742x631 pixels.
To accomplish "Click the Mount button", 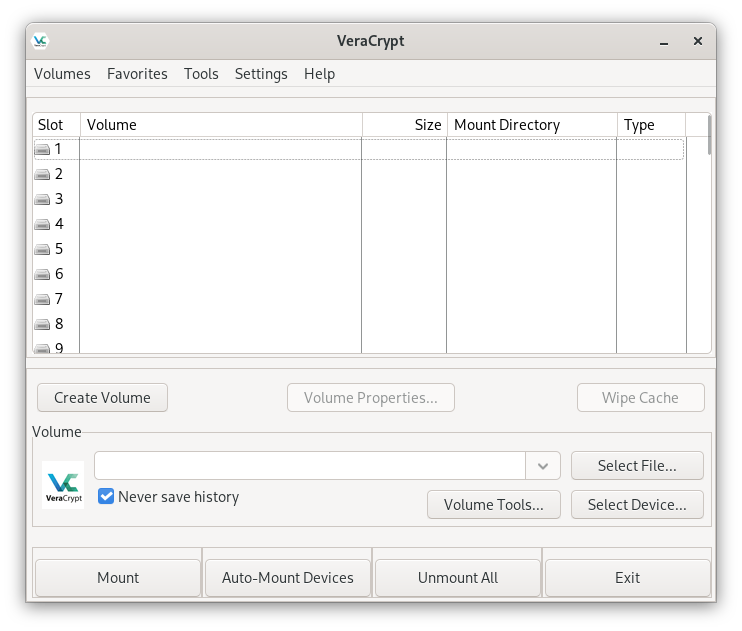I will coord(118,578).
